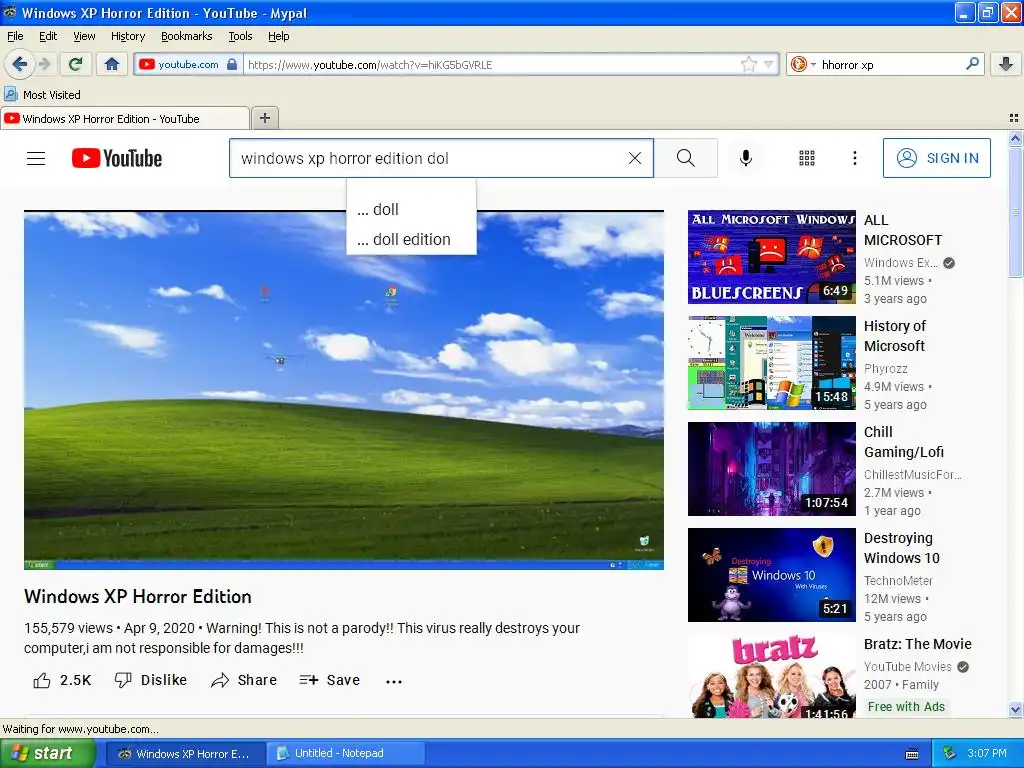This screenshot has height=768, width=1024.
Task: Open the Most Visited bookmarks folder
Action: [42, 95]
